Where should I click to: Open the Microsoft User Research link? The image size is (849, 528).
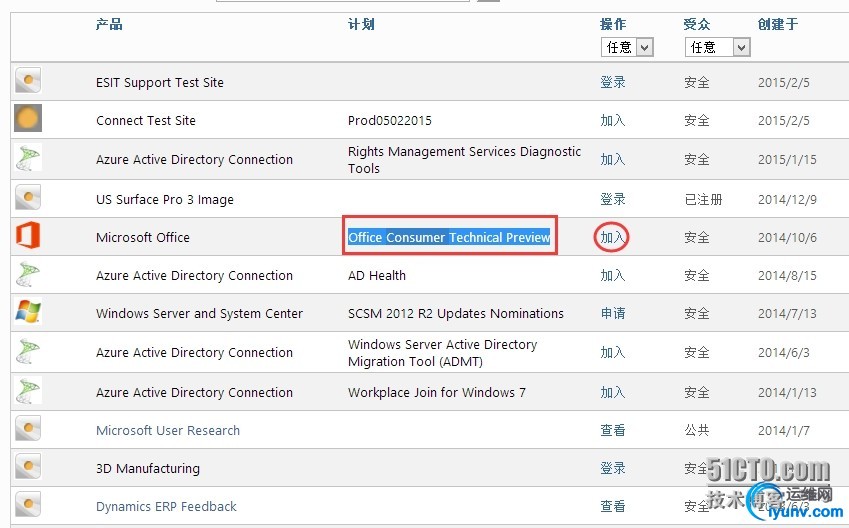tap(168, 430)
